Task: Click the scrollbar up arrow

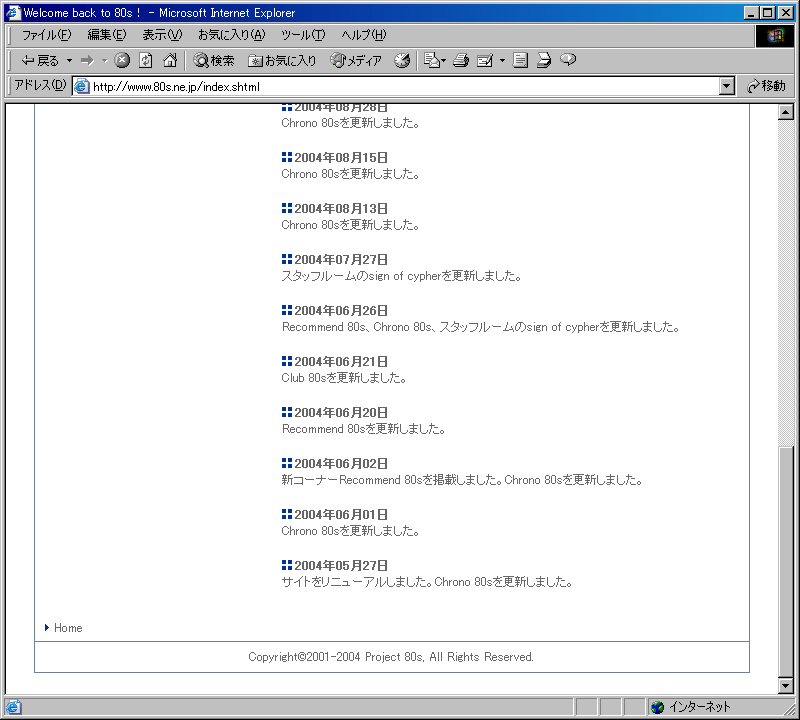Action: (x=786, y=112)
